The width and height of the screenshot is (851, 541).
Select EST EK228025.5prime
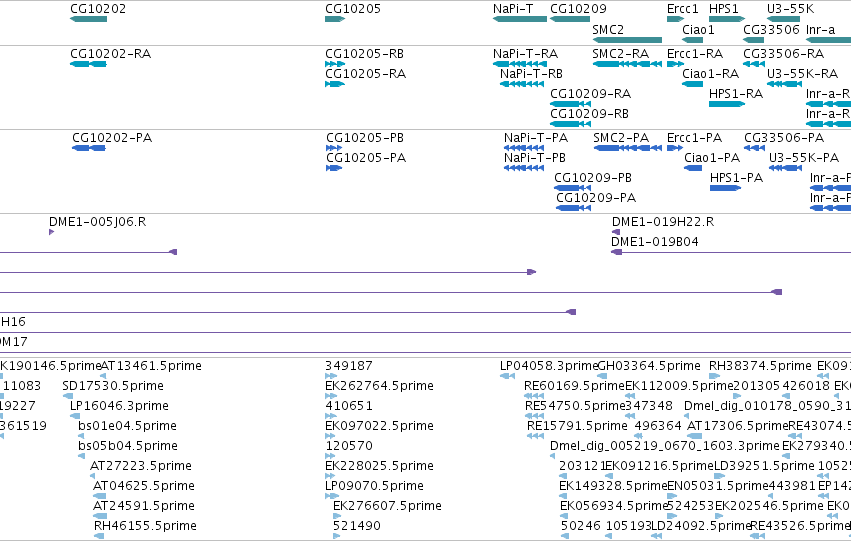[331, 476]
